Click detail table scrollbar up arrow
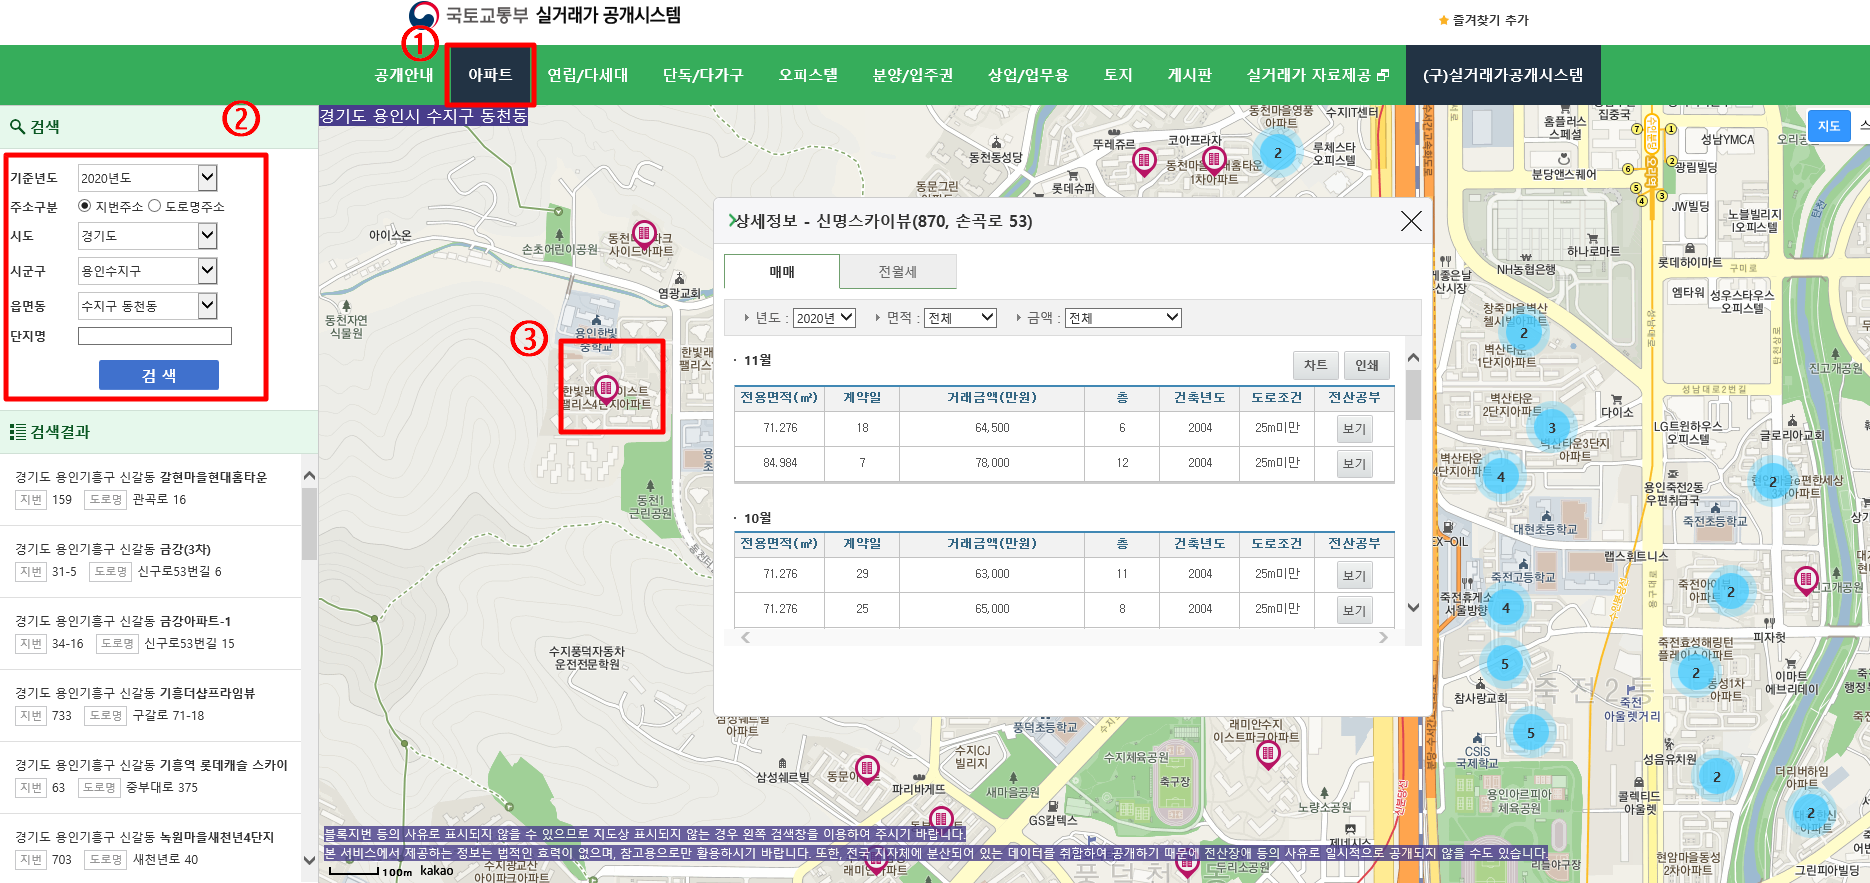Image resolution: width=1870 pixels, height=883 pixels. [x=1413, y=358]
